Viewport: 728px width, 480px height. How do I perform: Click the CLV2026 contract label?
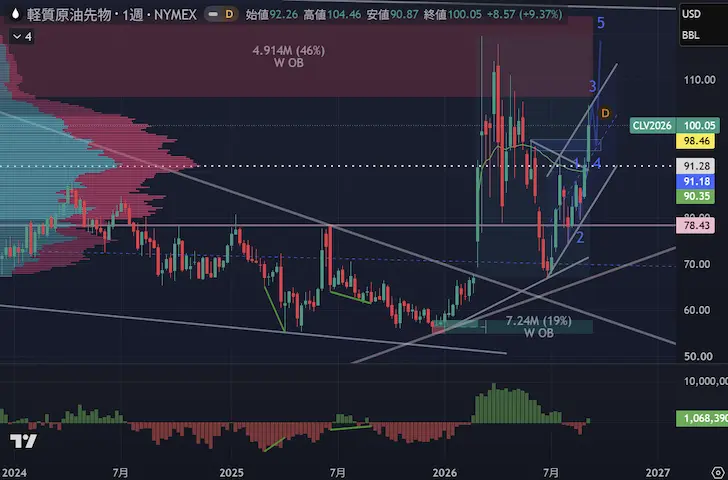(x=652, y=126)
